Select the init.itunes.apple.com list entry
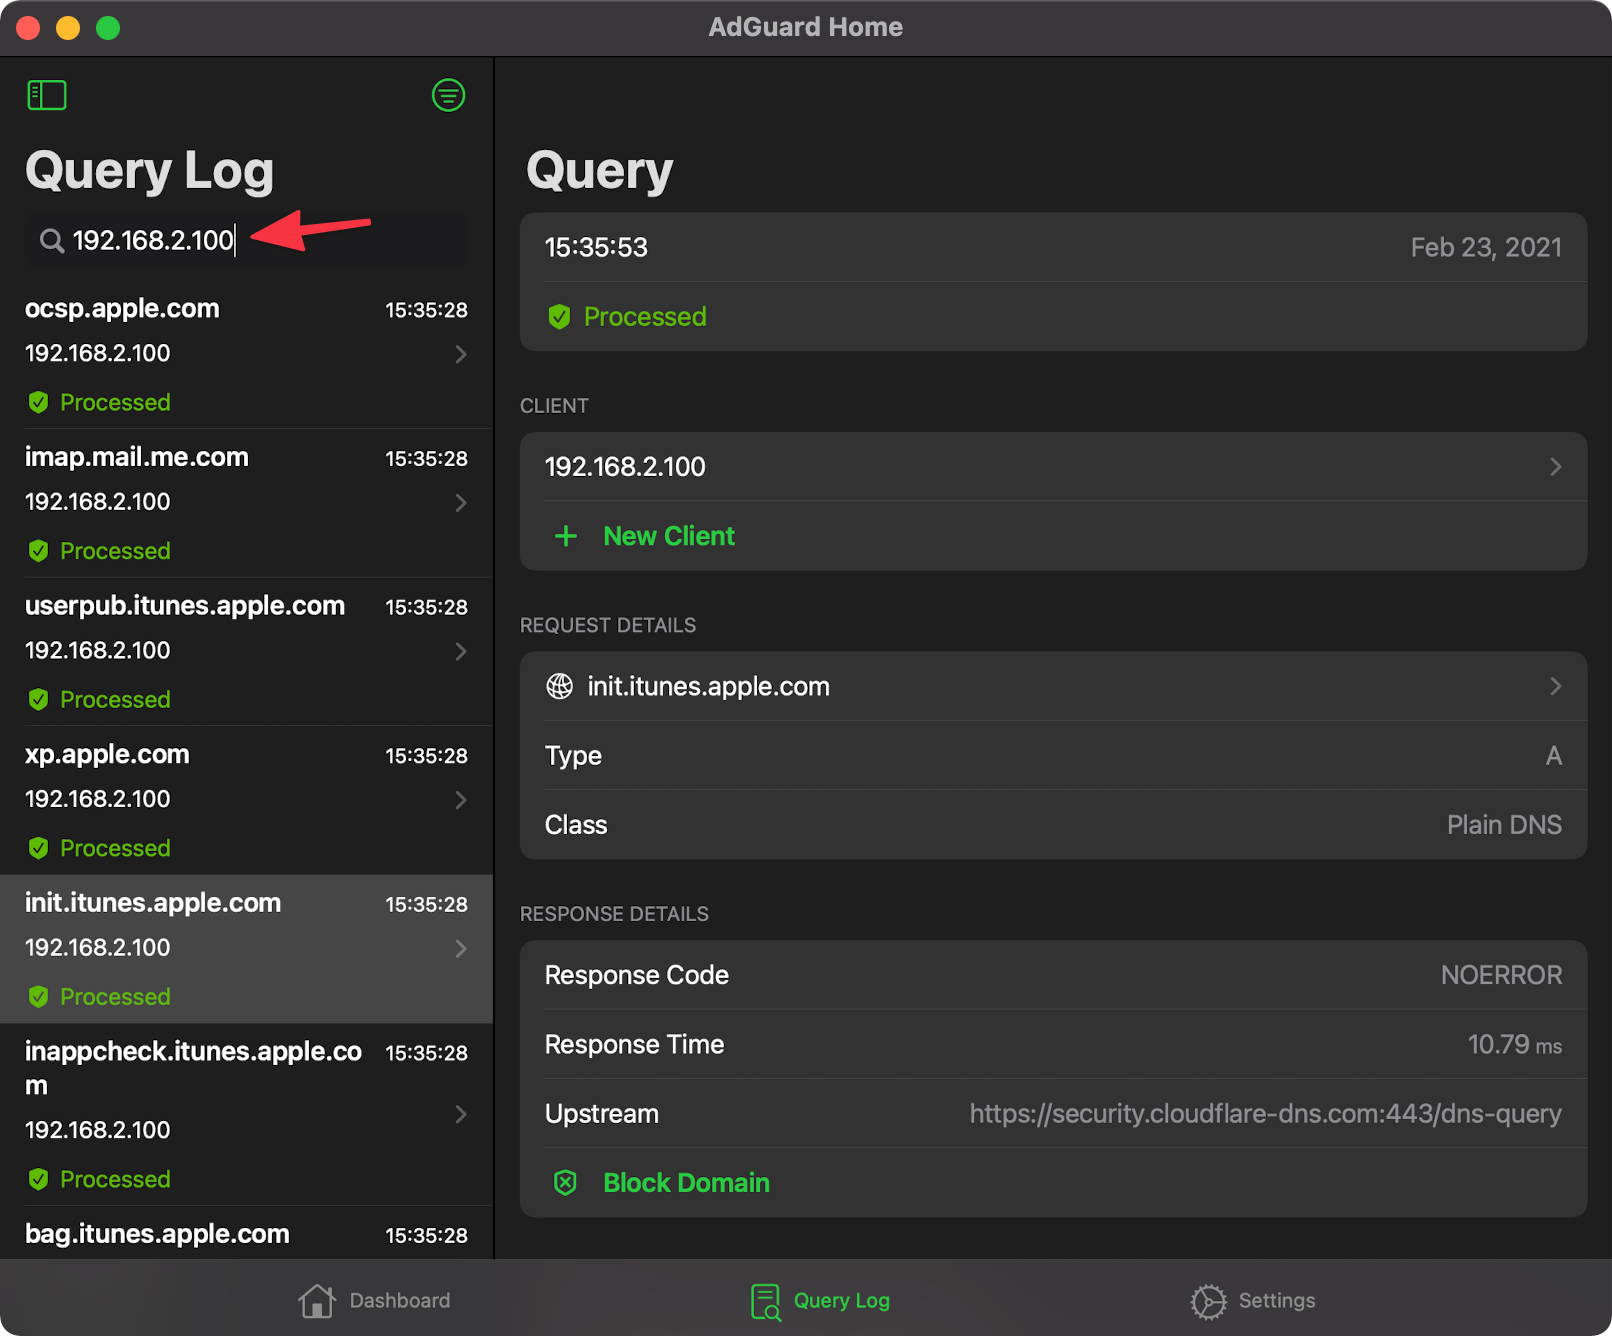The height and width of the screenshot is (1336, 1612). coord(246,949)
